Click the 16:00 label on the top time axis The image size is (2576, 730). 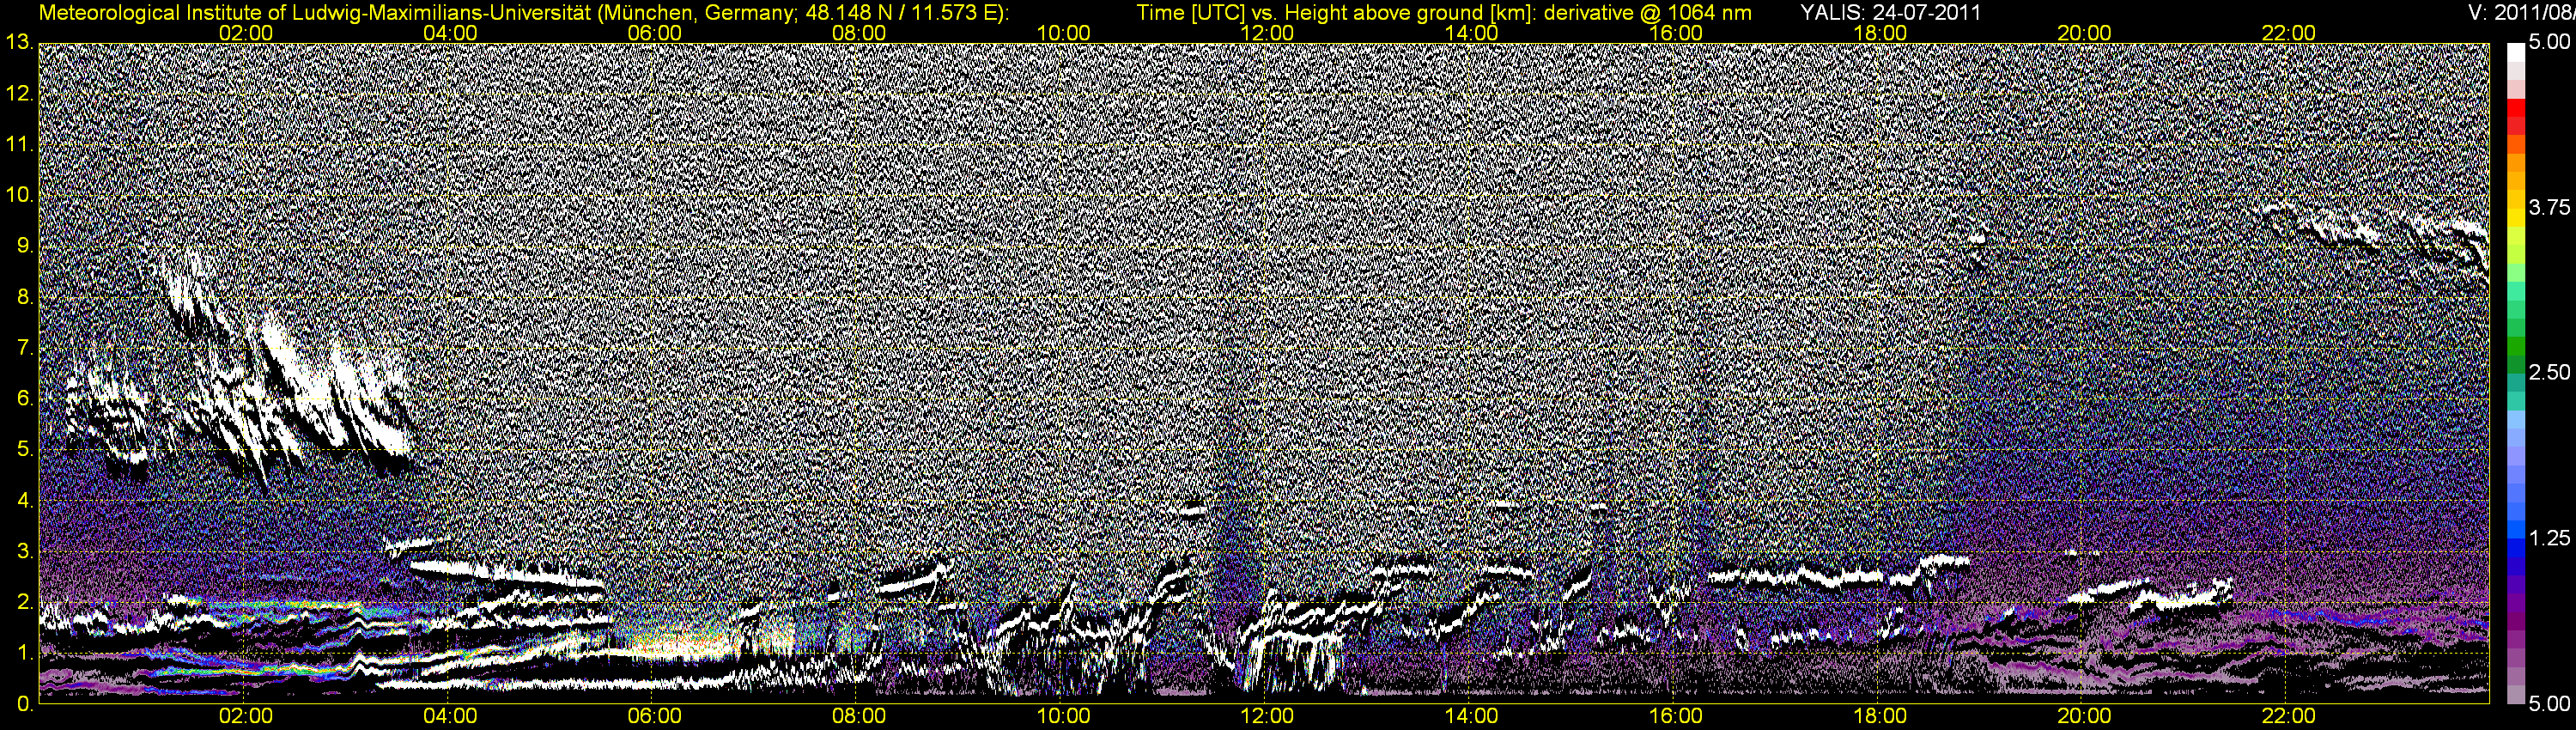(1676, 33)
